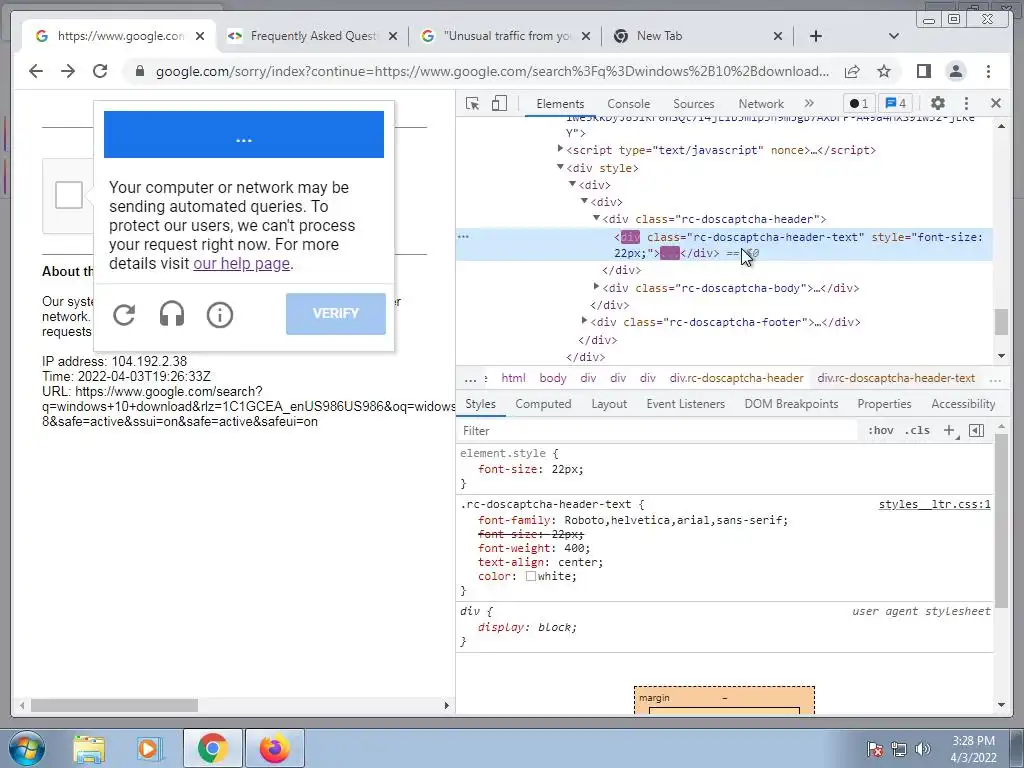
Task: Click the address bar URL
Action: coord(492,71)
